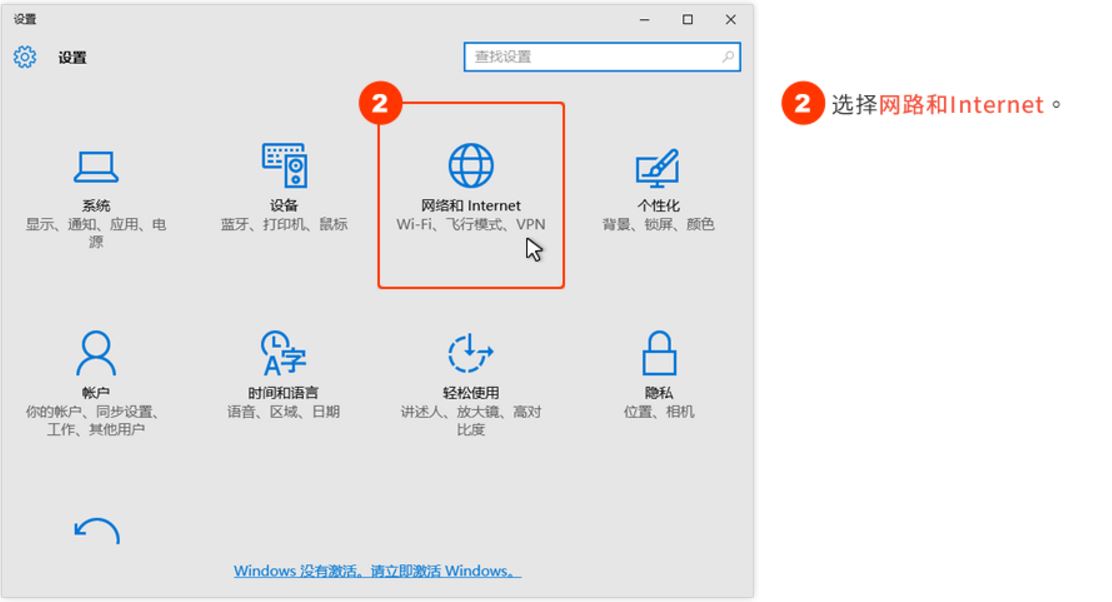1112x602 pixels.
Task: Open the Personalization (个性化) monitor-pen icon
Action: click(x=657, y=168)
